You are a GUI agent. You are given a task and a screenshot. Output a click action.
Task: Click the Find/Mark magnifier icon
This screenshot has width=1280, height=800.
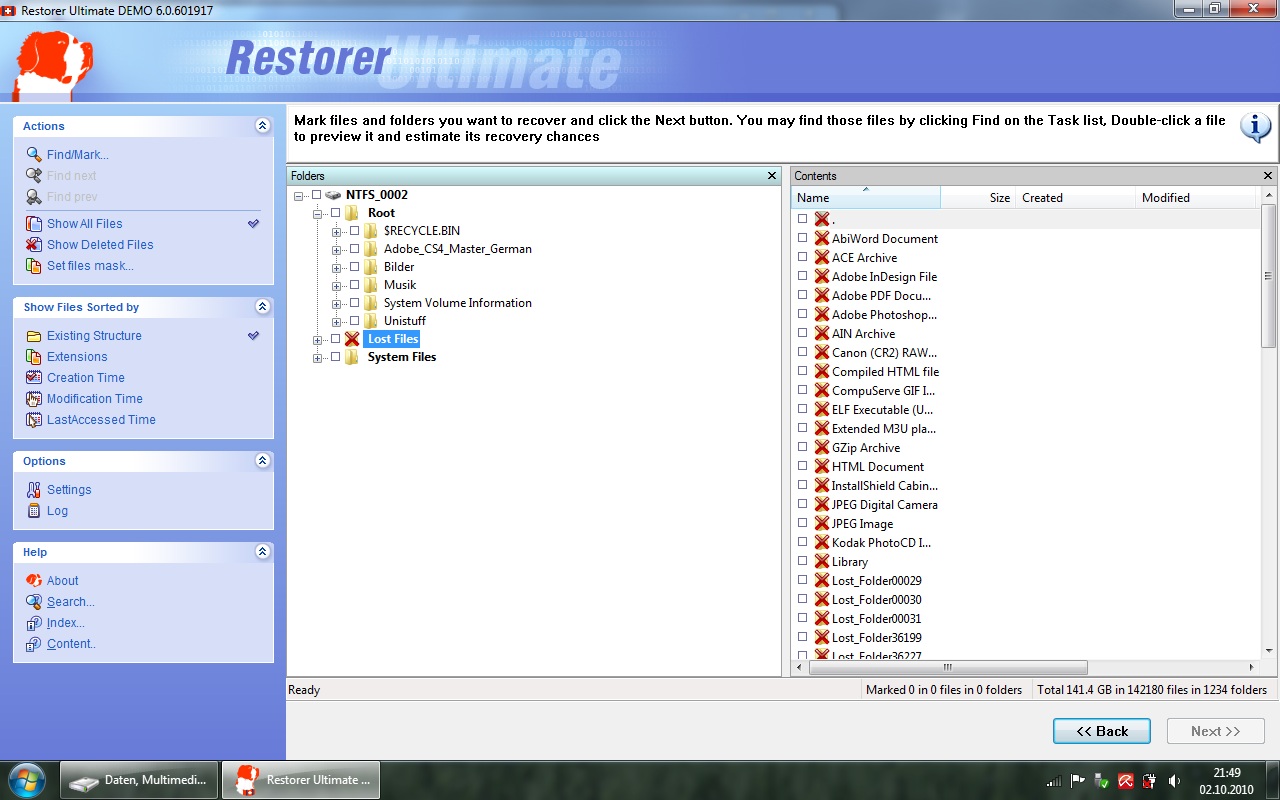(x=34, y=154)
